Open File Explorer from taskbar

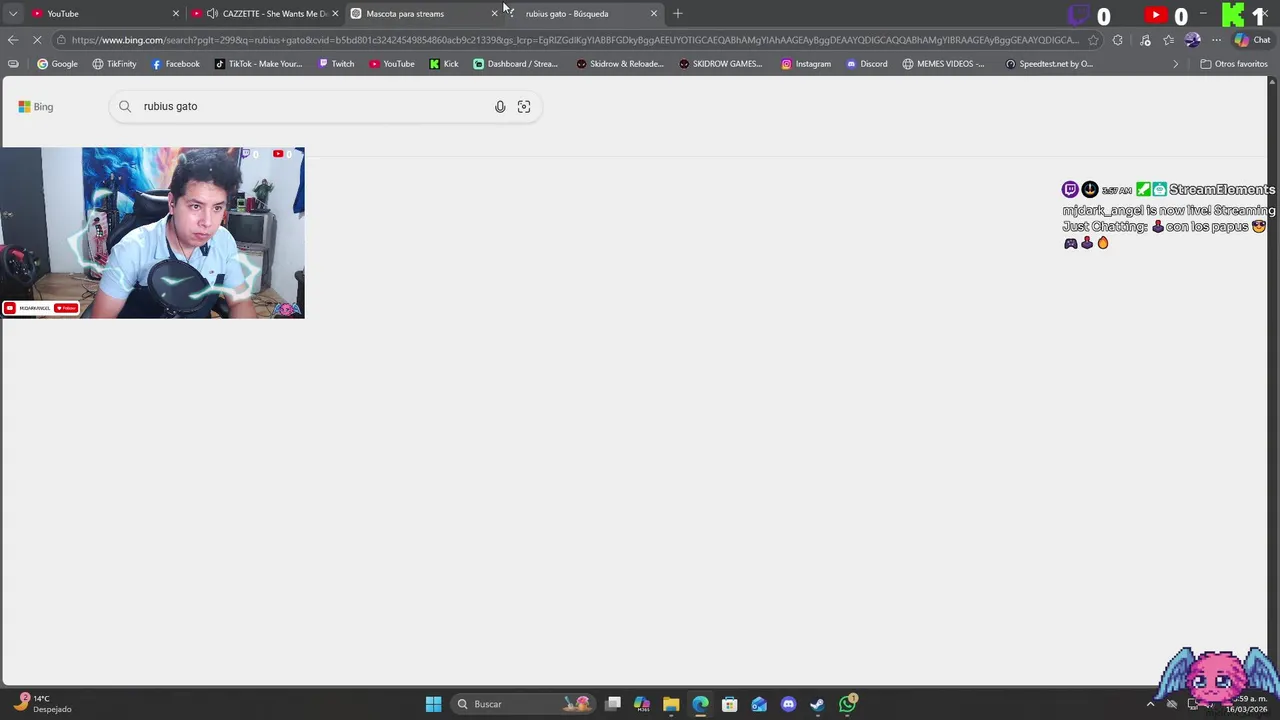coord(671,704)
